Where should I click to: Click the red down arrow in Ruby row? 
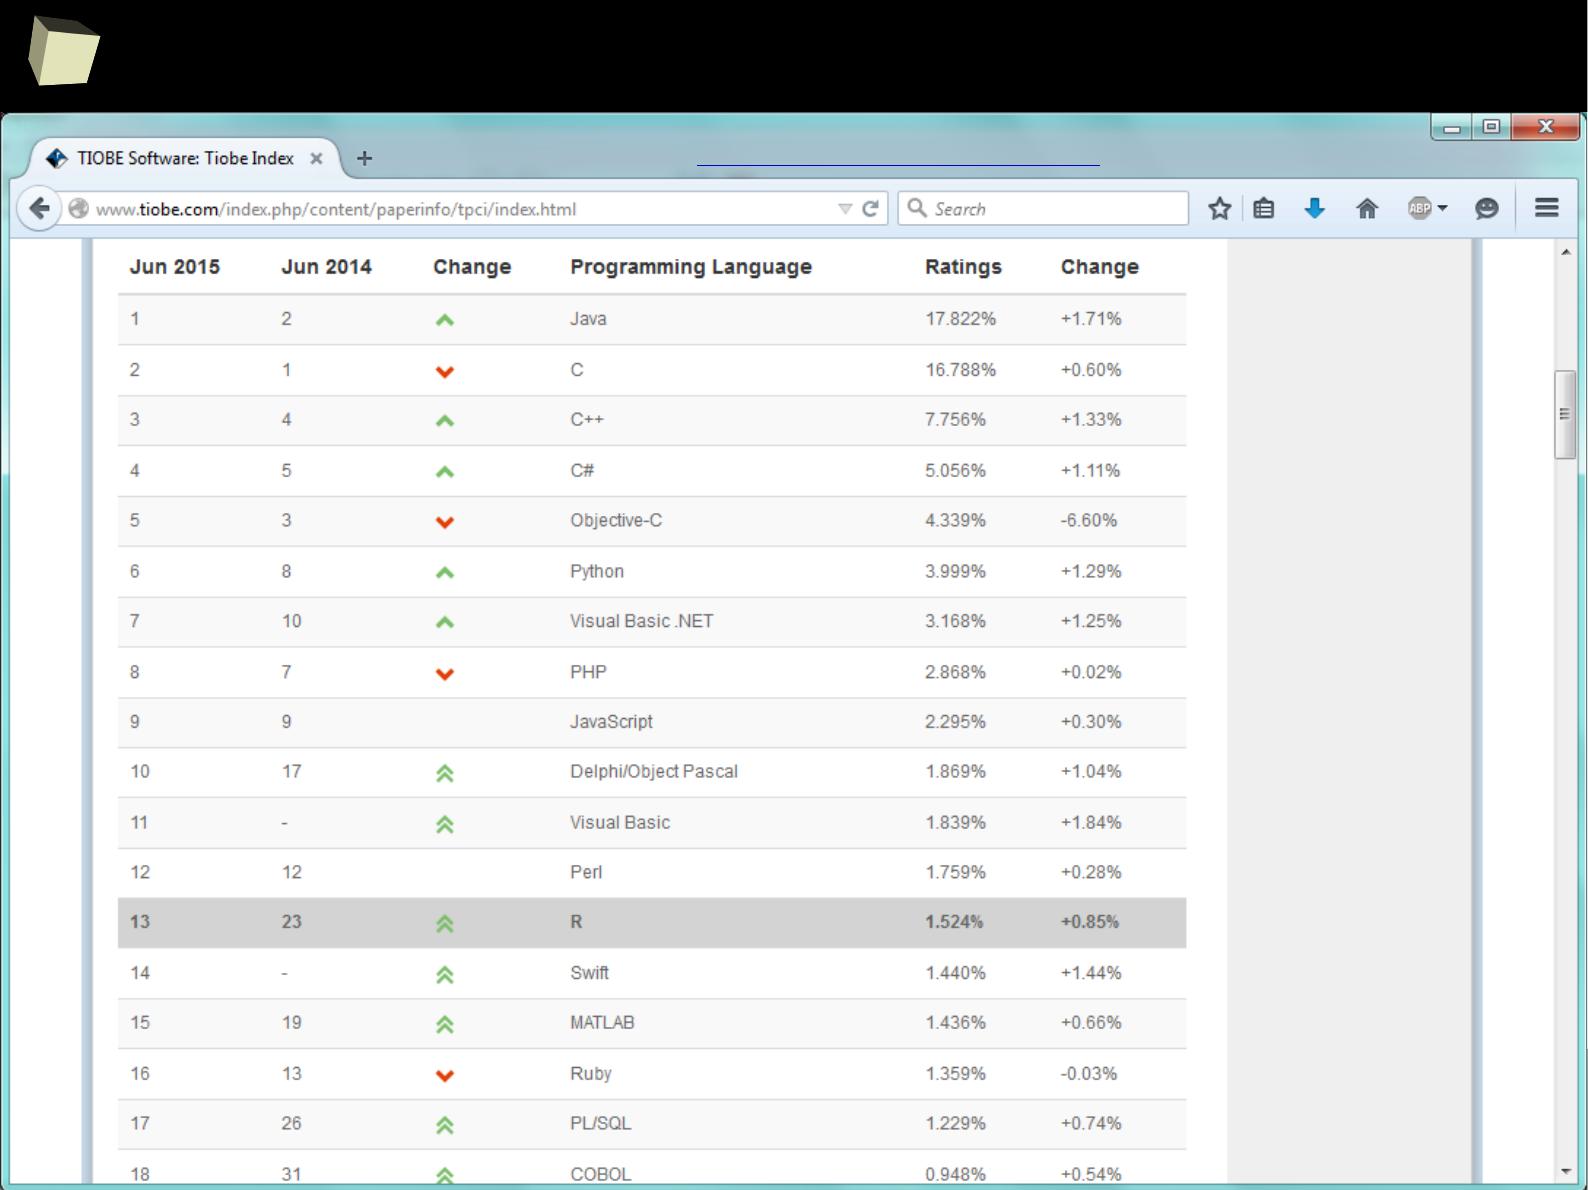click(445, 1076)
